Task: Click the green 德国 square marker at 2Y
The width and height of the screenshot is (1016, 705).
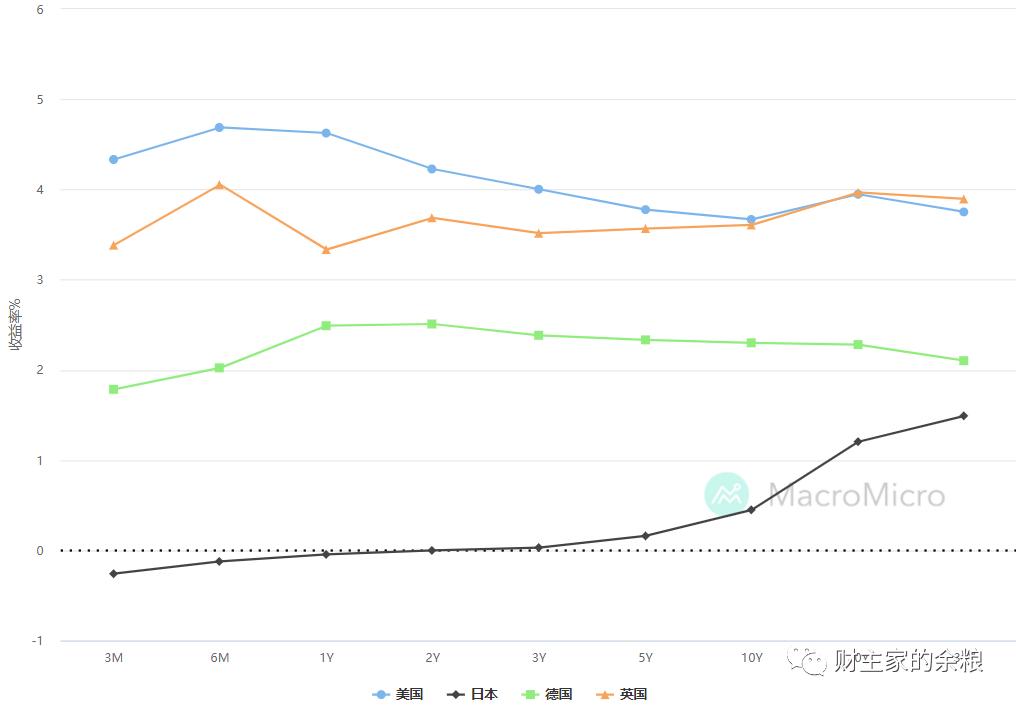Action: [x=432, y=324]
